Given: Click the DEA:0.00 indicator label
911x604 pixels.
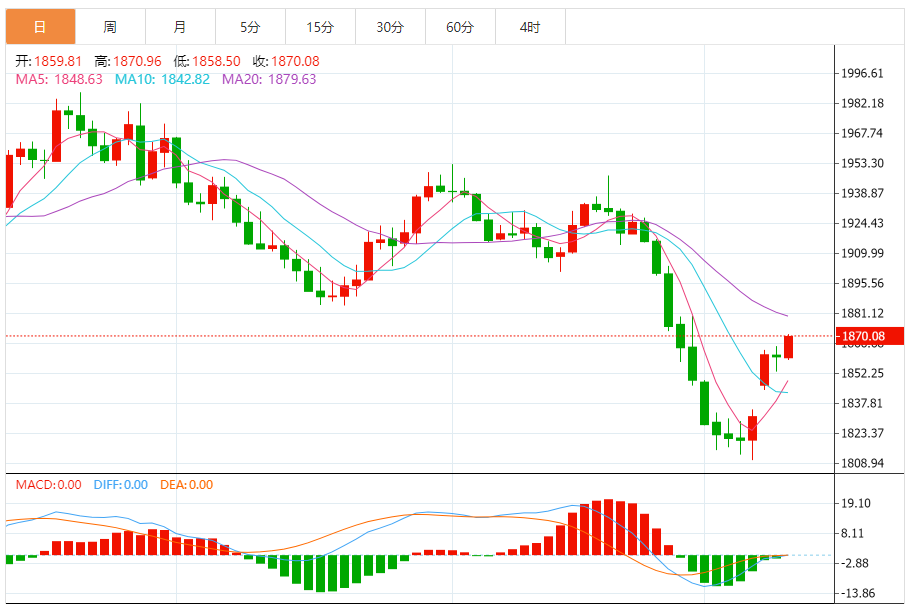Looking at the screenshot, I should (186, 485).
